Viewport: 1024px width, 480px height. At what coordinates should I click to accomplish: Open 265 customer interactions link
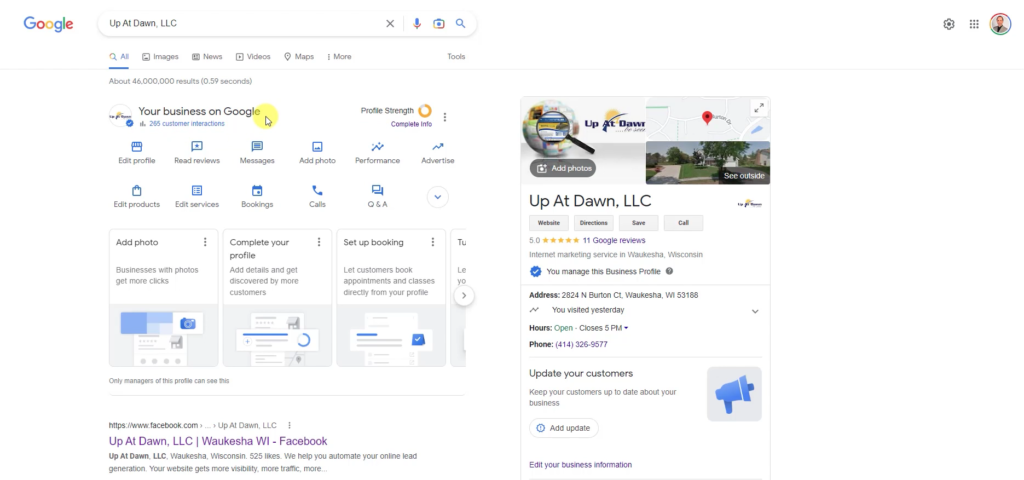187,123
